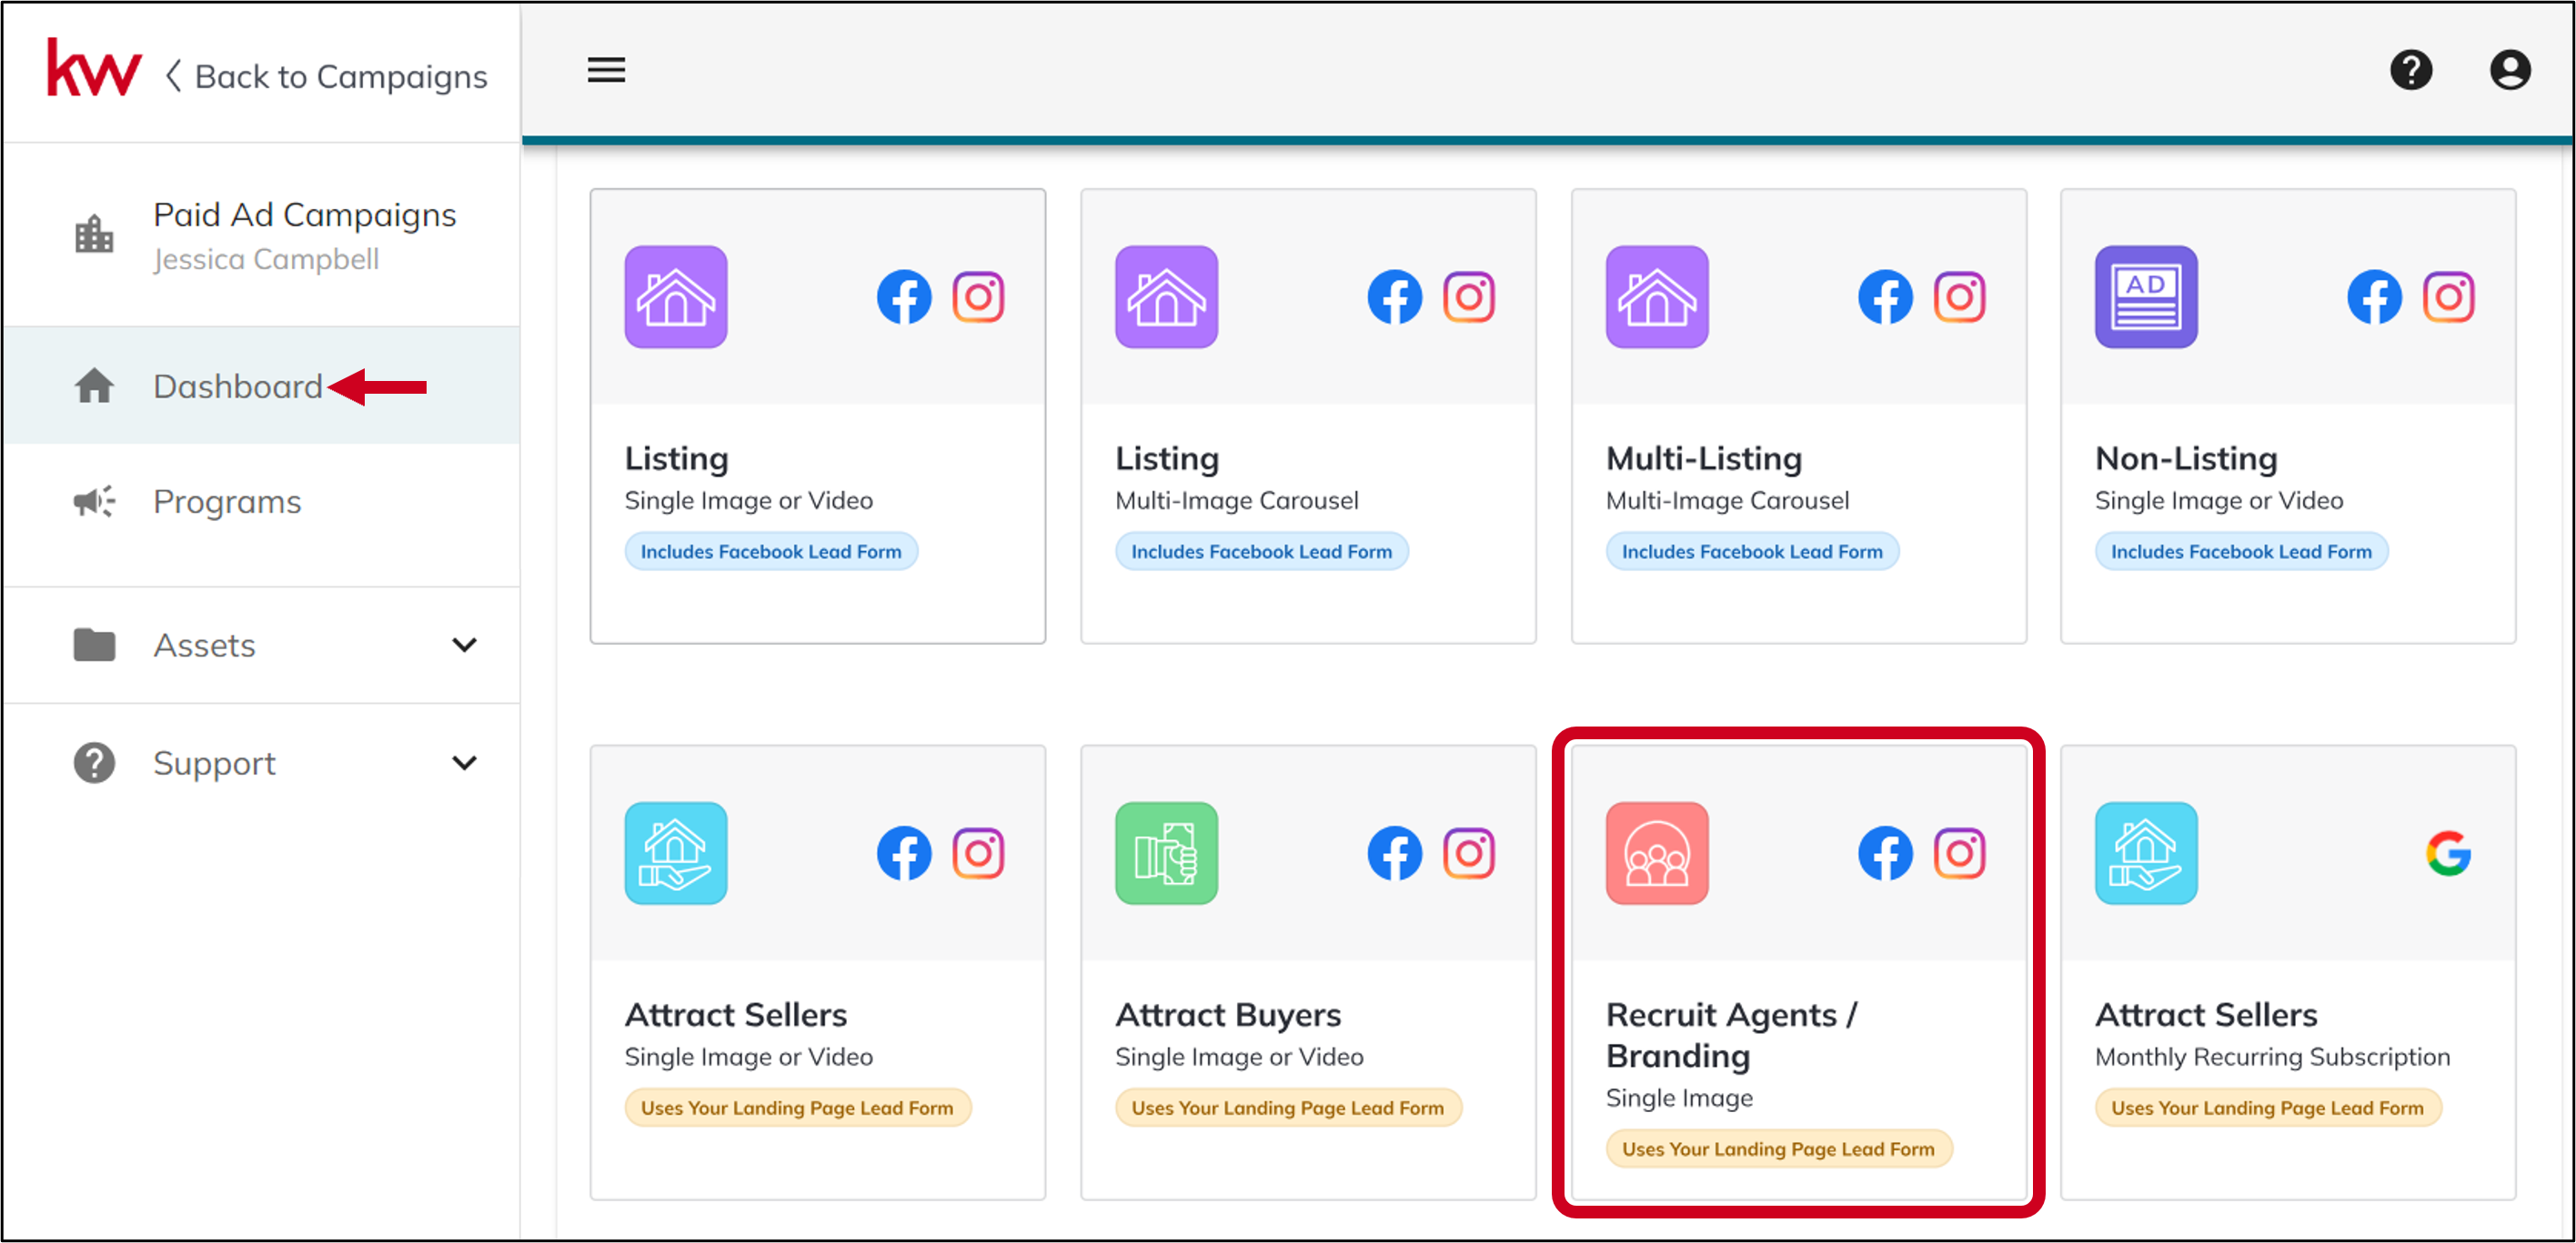Viewport: 2576px width, 1243px height.
Task: Click Instagram icon on Attract Buyers card
Action: (x=1468, y=853)
